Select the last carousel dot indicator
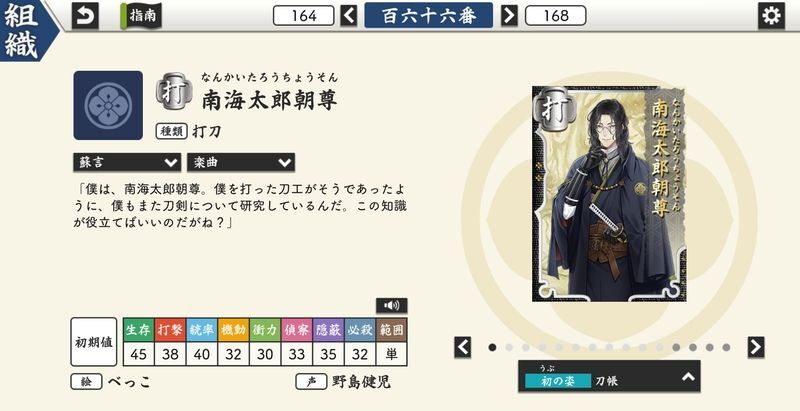This screenshot has width=800, height=411. pyautogui.click(x=726, y=347)
